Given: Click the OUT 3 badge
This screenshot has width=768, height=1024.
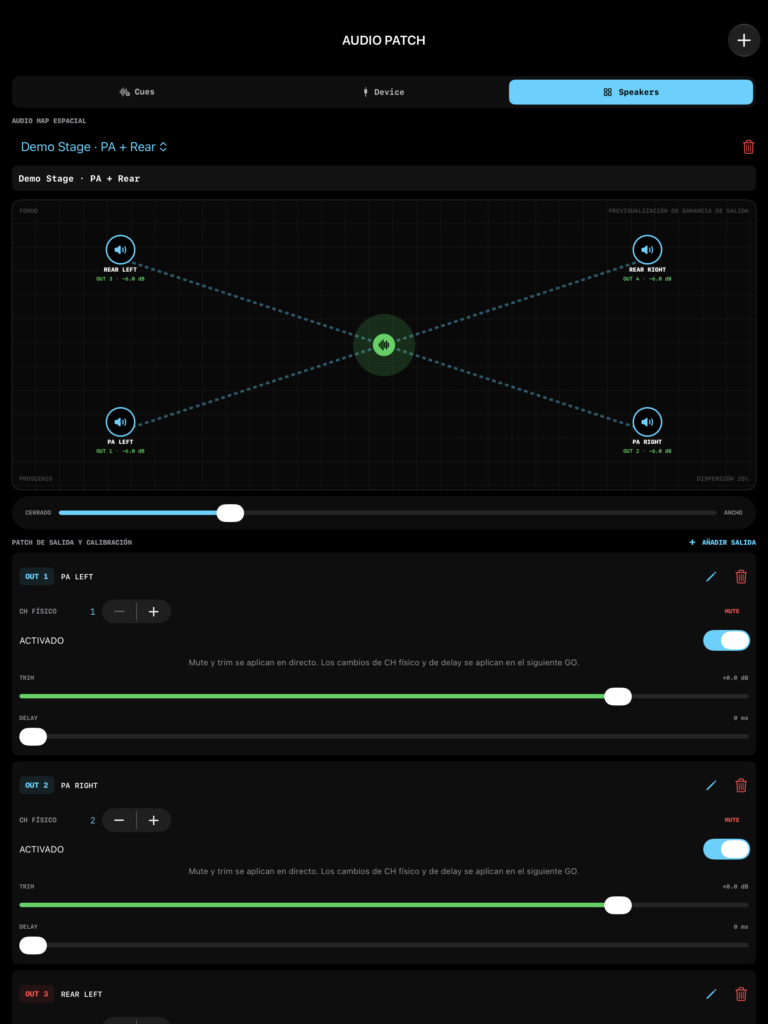Looking at the screenshot, I should point(37,994).
